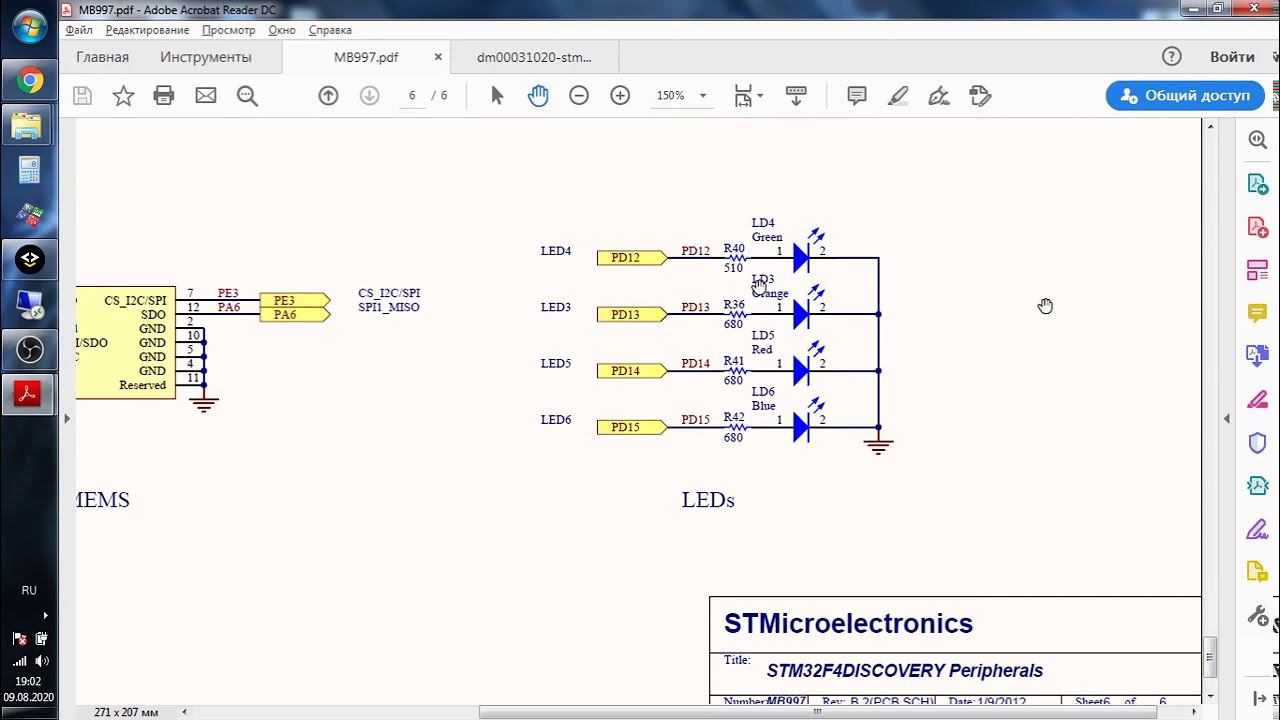This screenshot has height=720, width=1280.
Task: Click the vertical scrollbar up arrow
Action: tap(1210, 127)
